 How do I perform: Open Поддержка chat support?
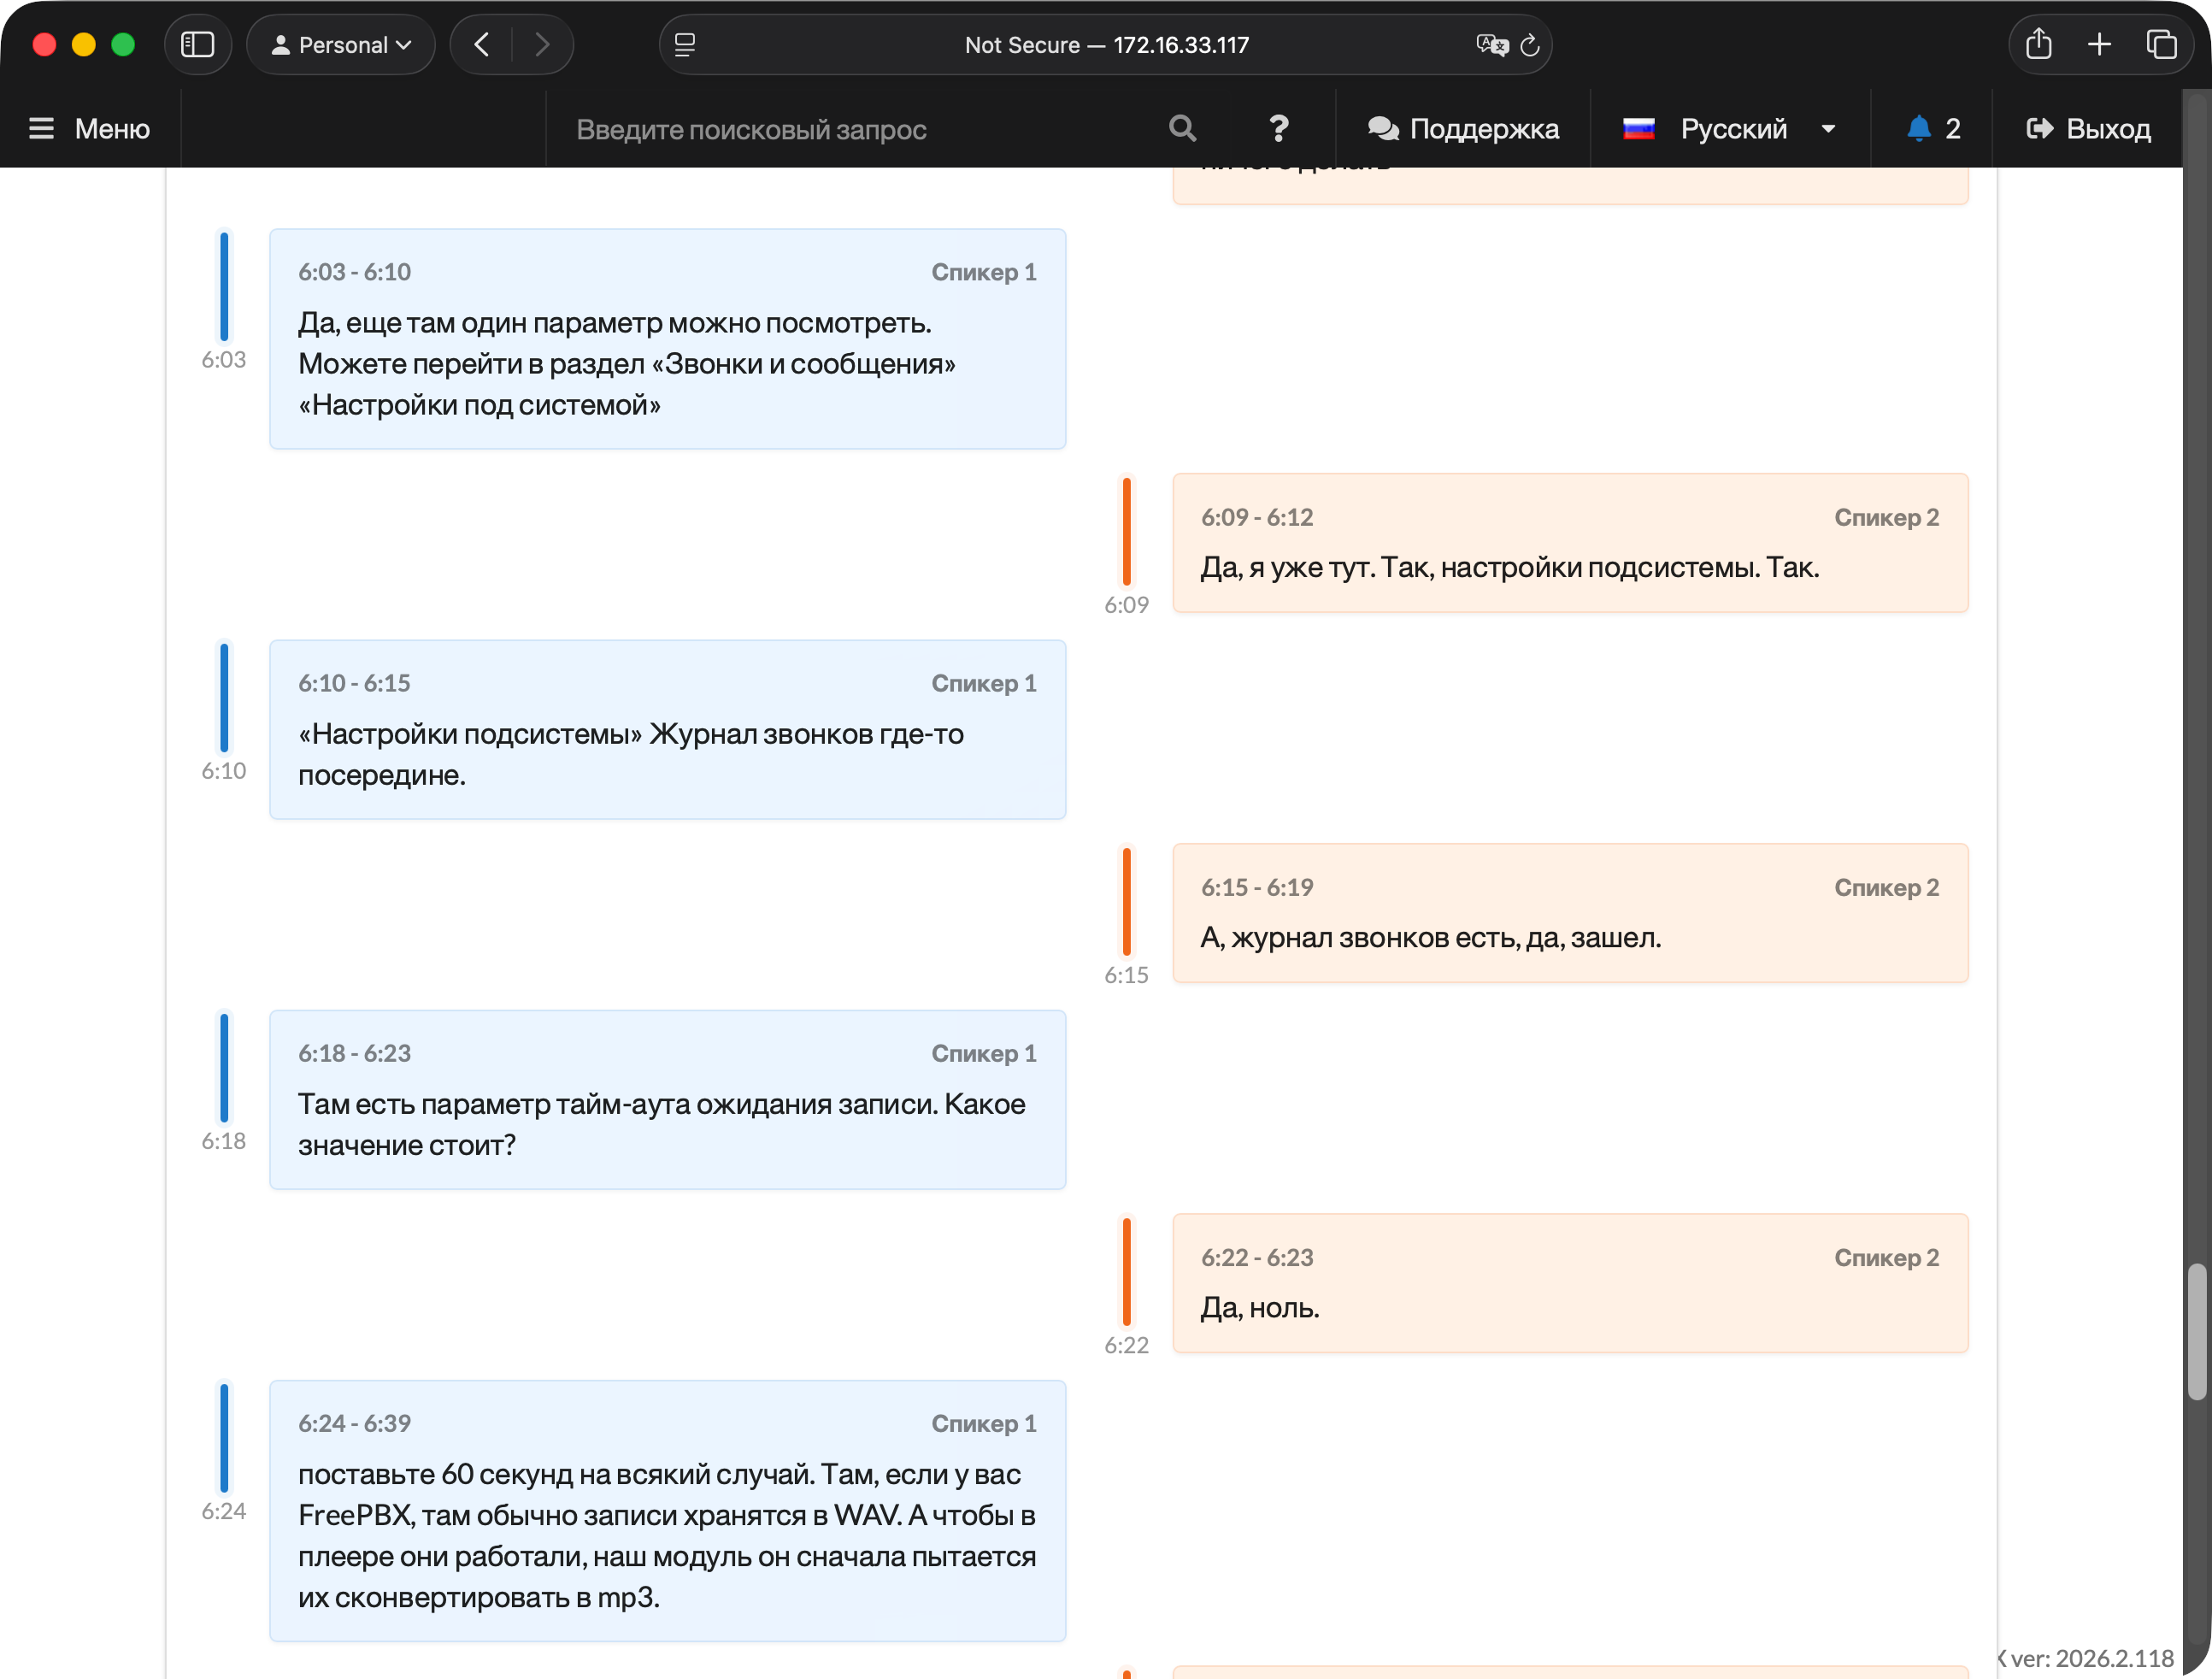point(1463,128)
